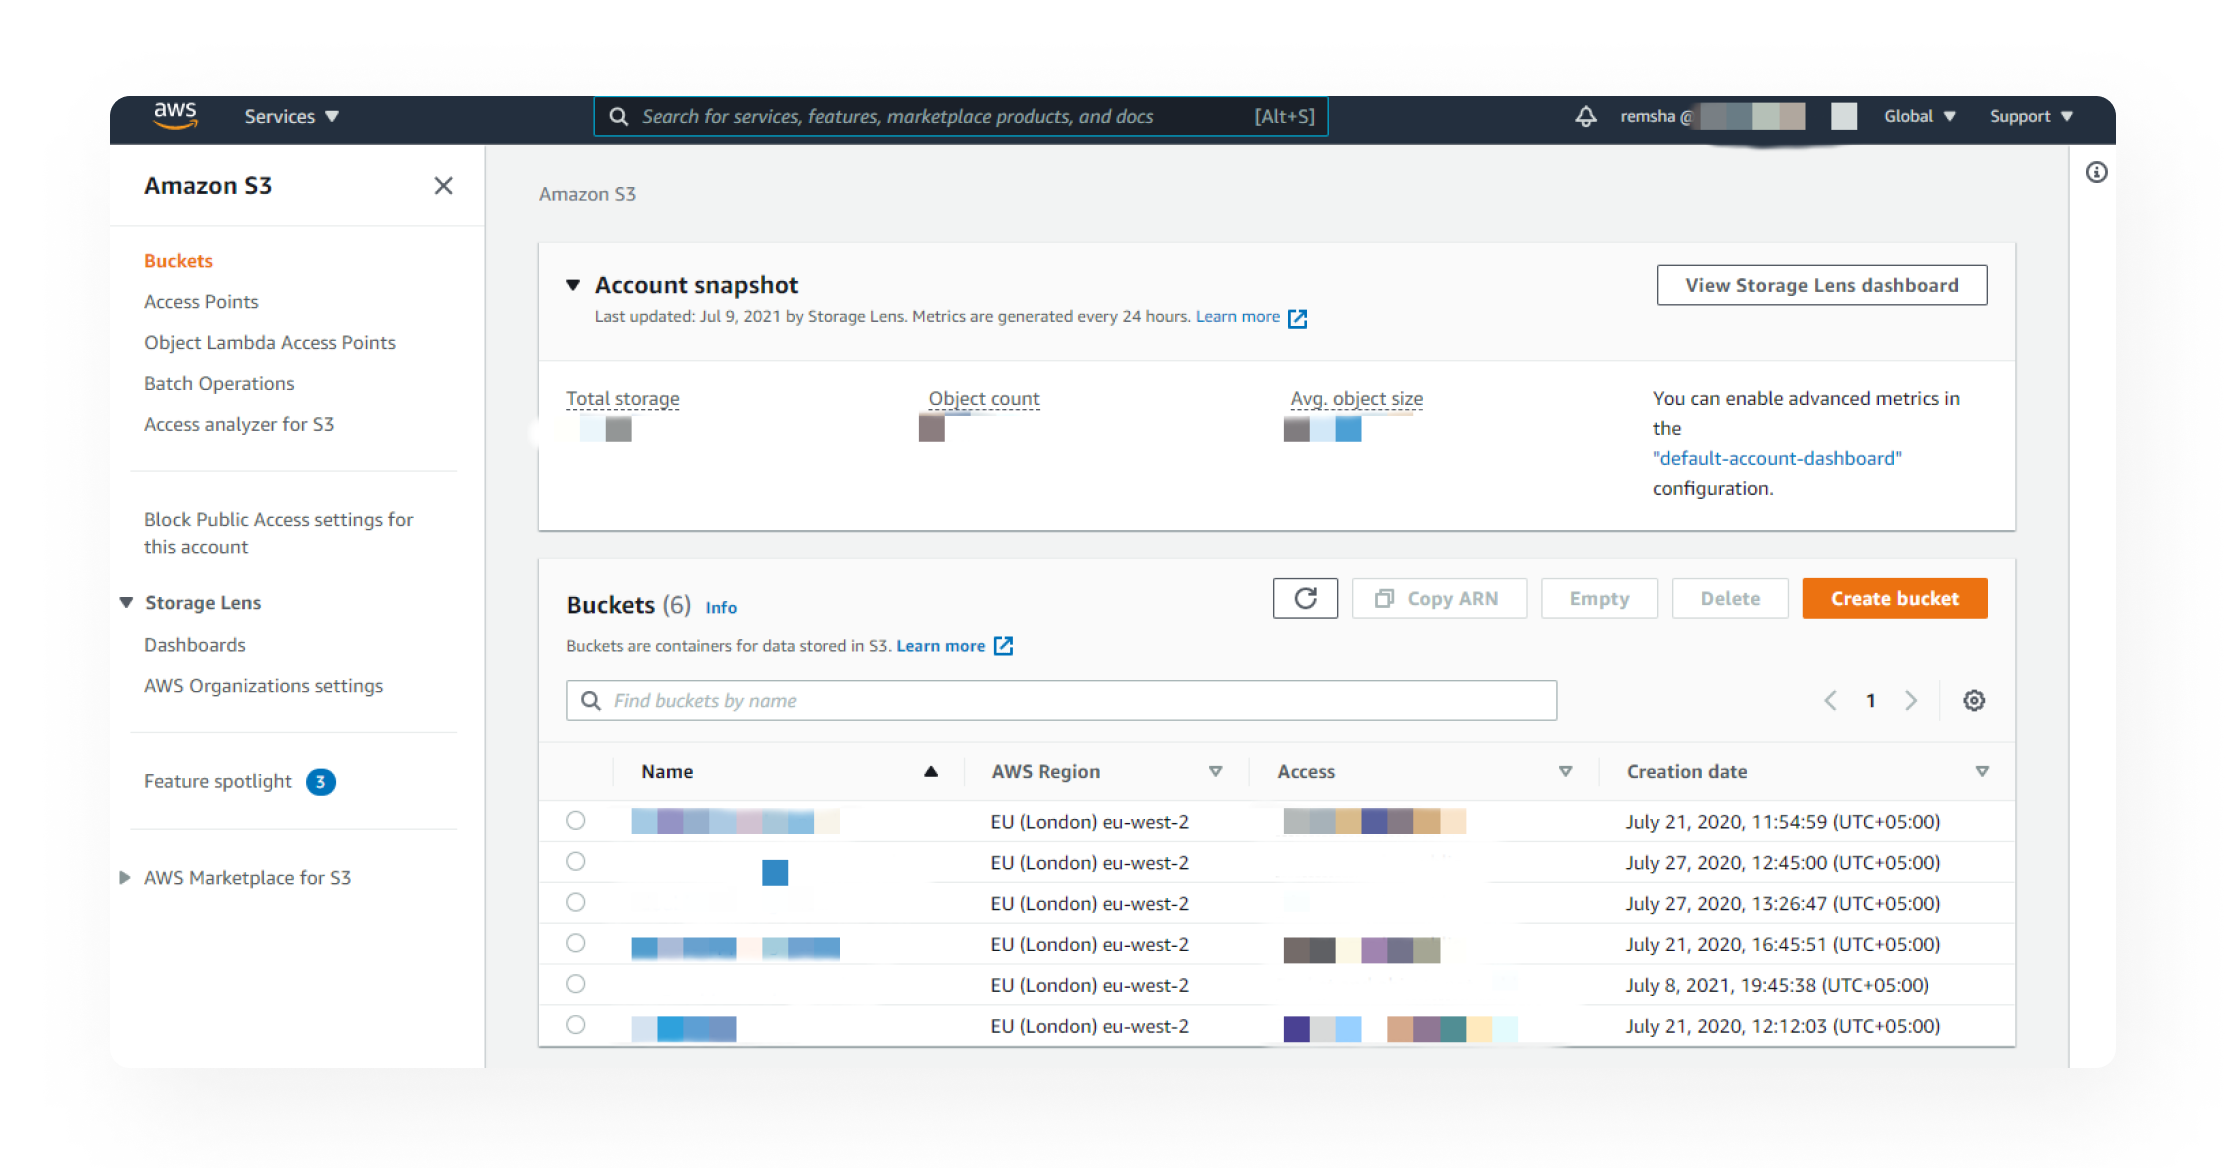Viewport: 2226px width, 1168px height.
Task: Click the remsha account menu
Action: [1712, 116]
